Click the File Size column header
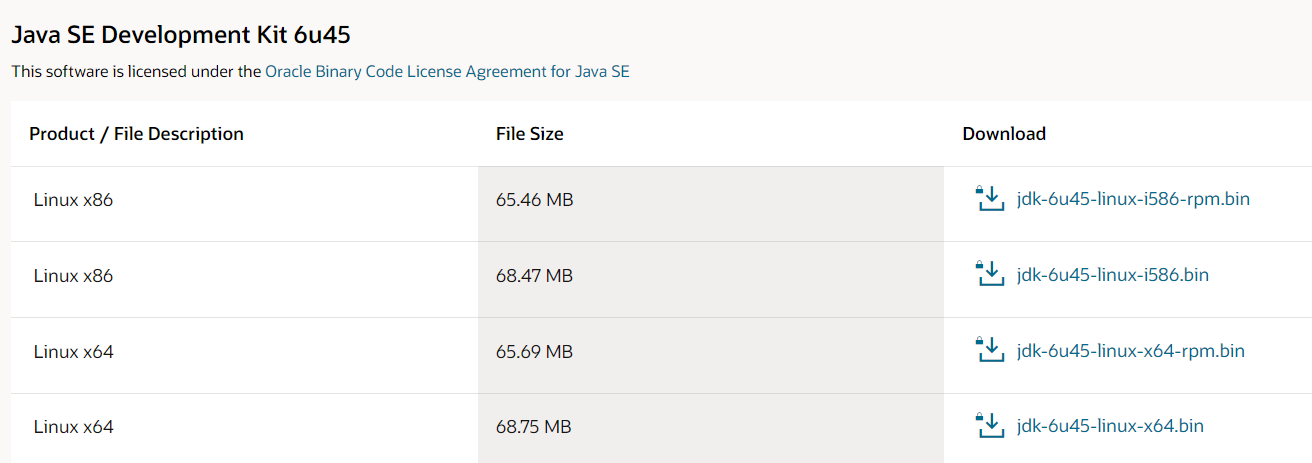The image size is (1312, 463). (529, 134)
